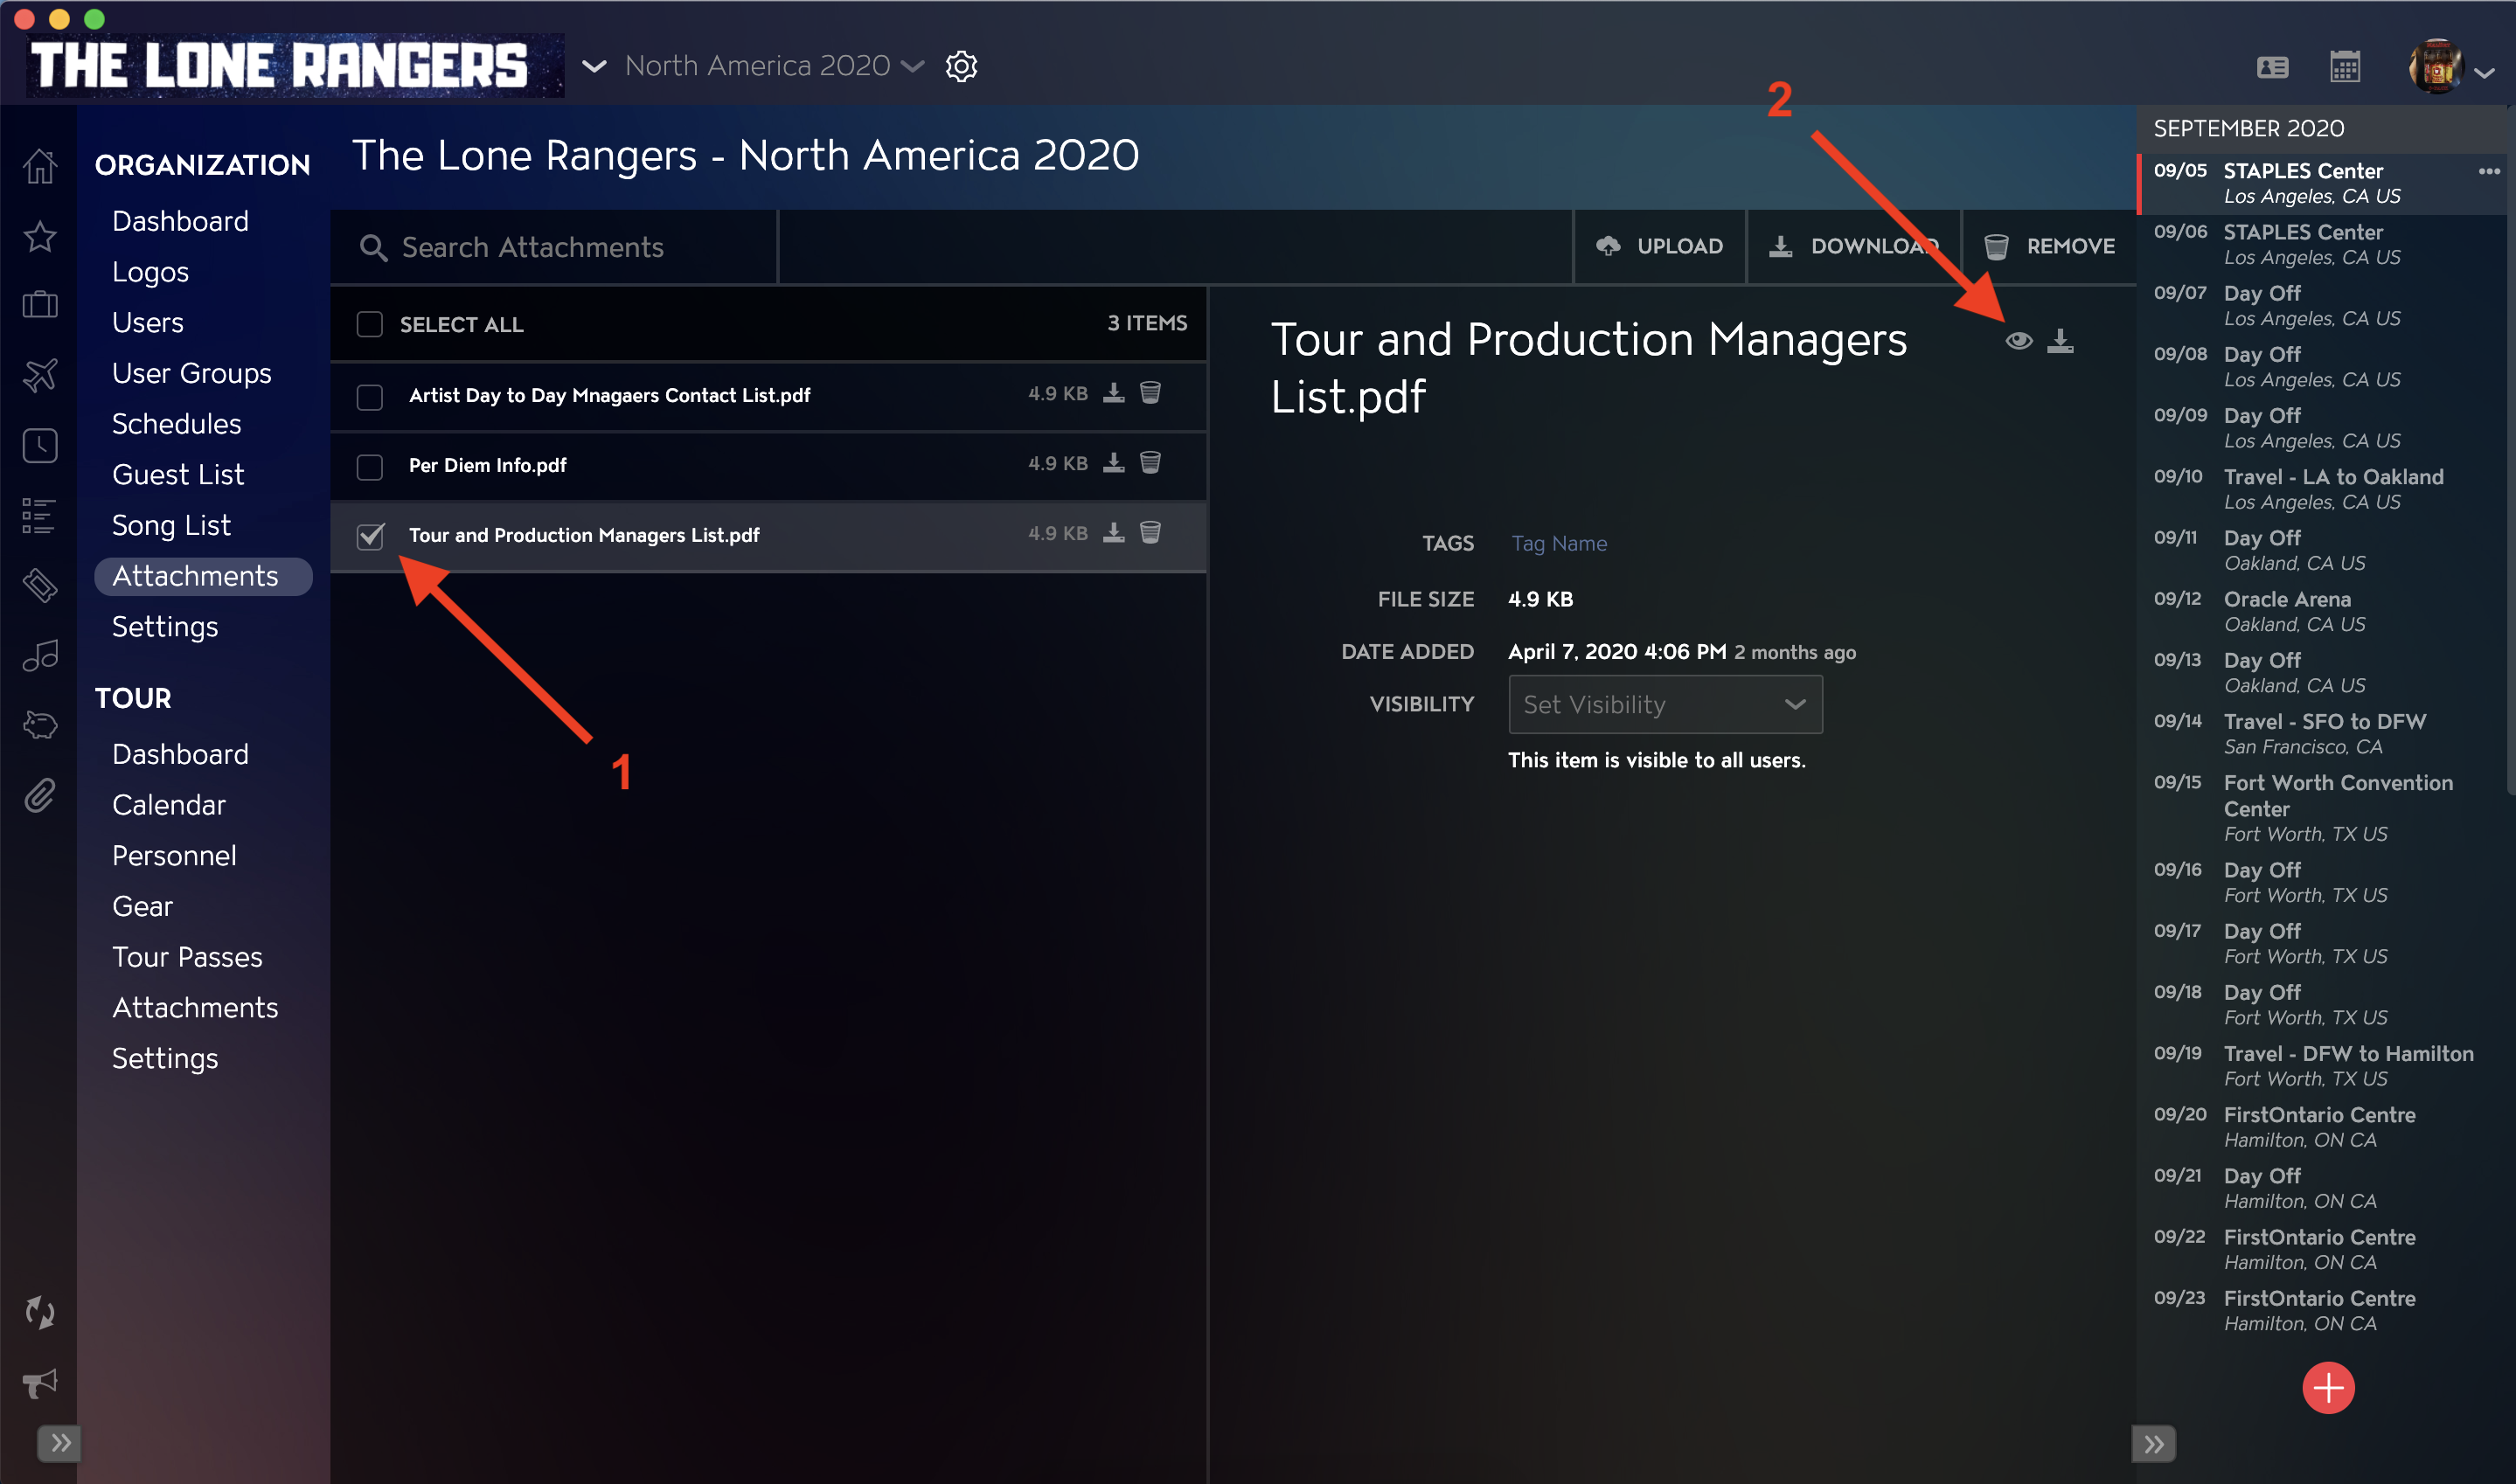Check the Select All checkbox
The image size is (2516, 1484).
pos(370,324)
